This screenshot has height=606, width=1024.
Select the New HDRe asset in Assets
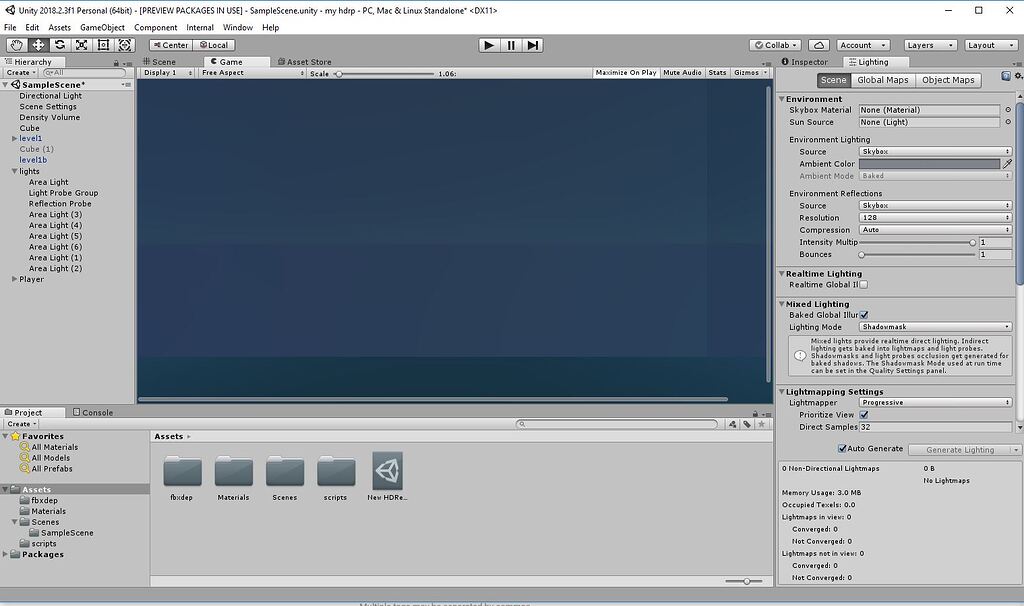388,470
